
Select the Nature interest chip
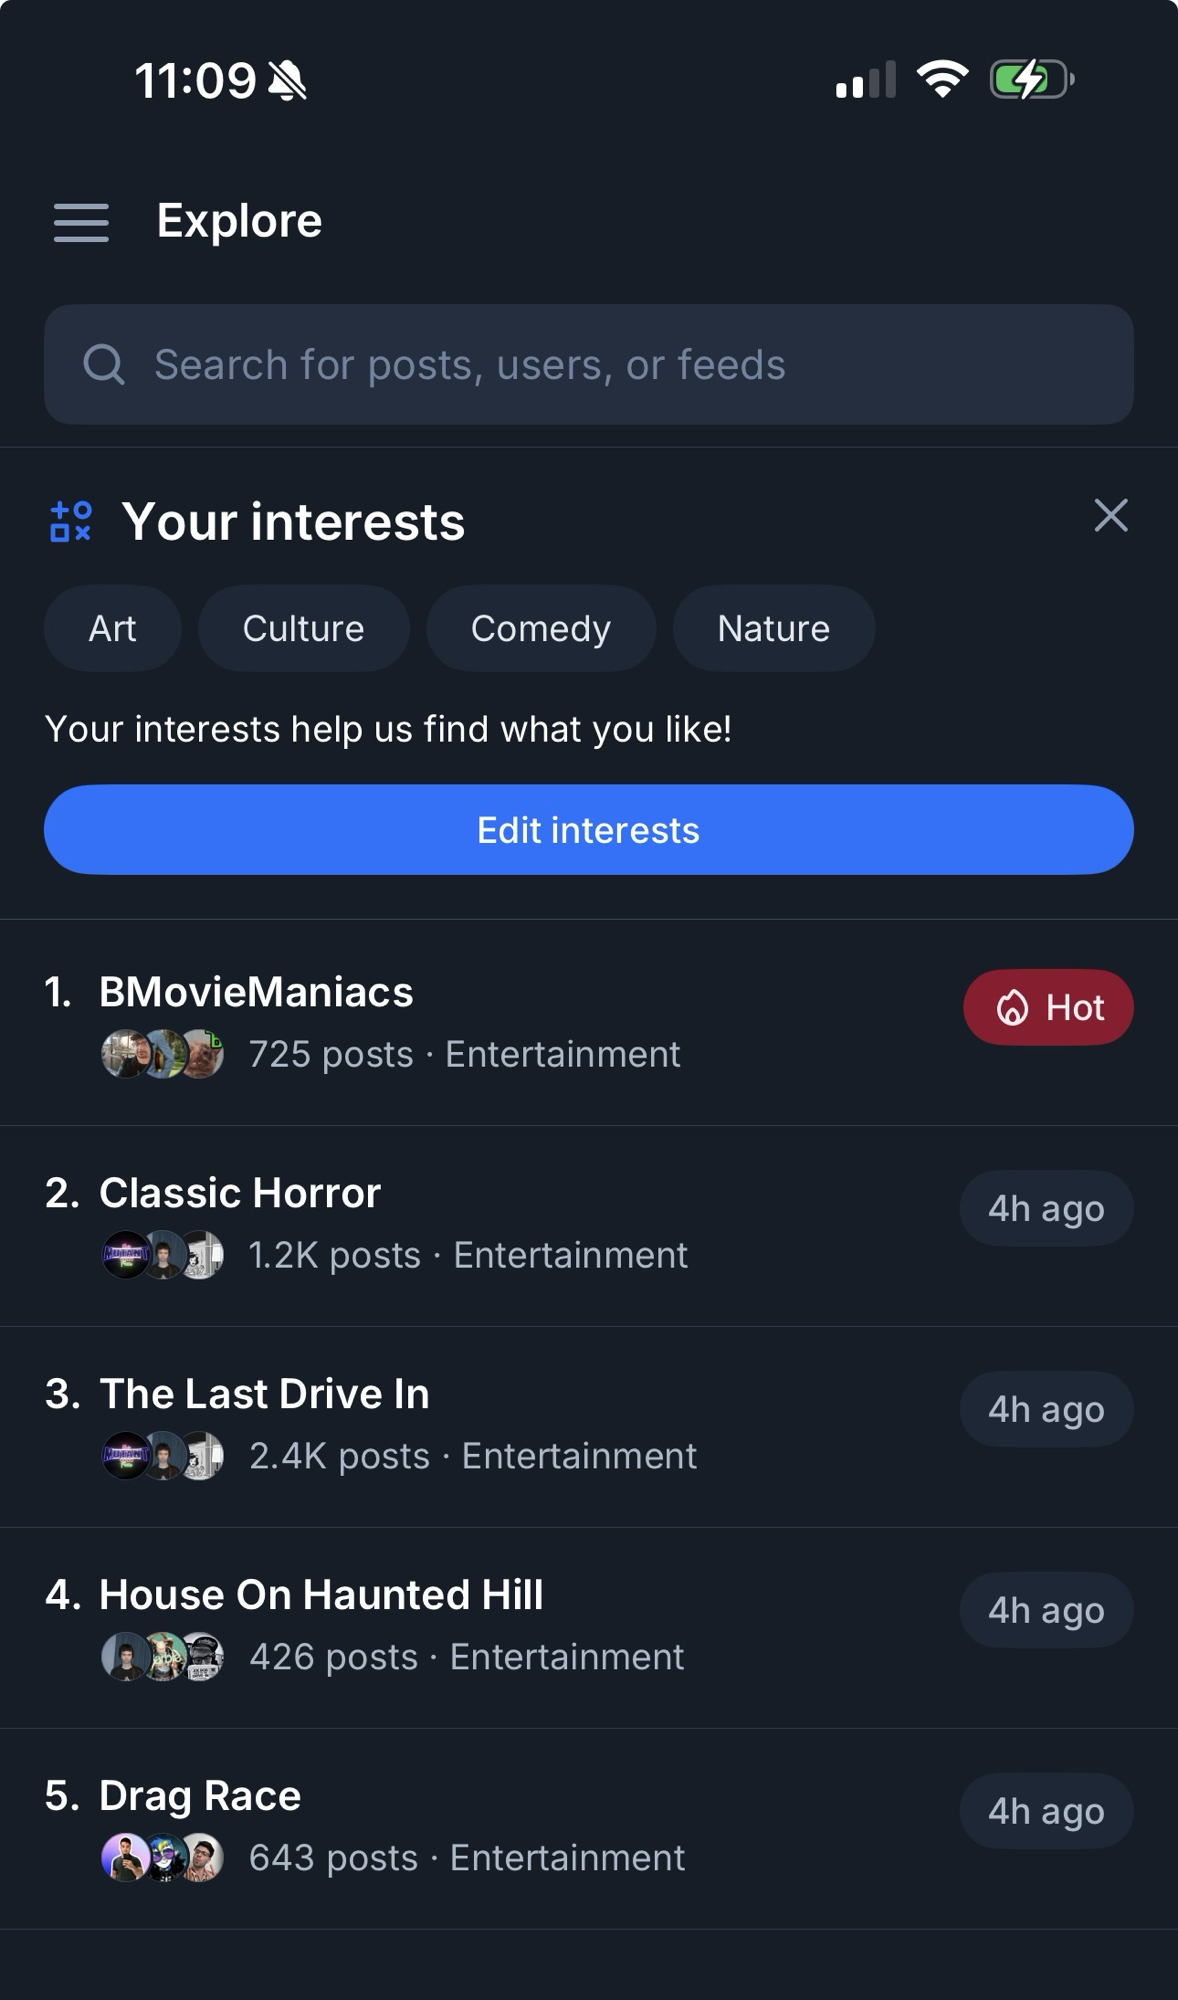(773, 629)
